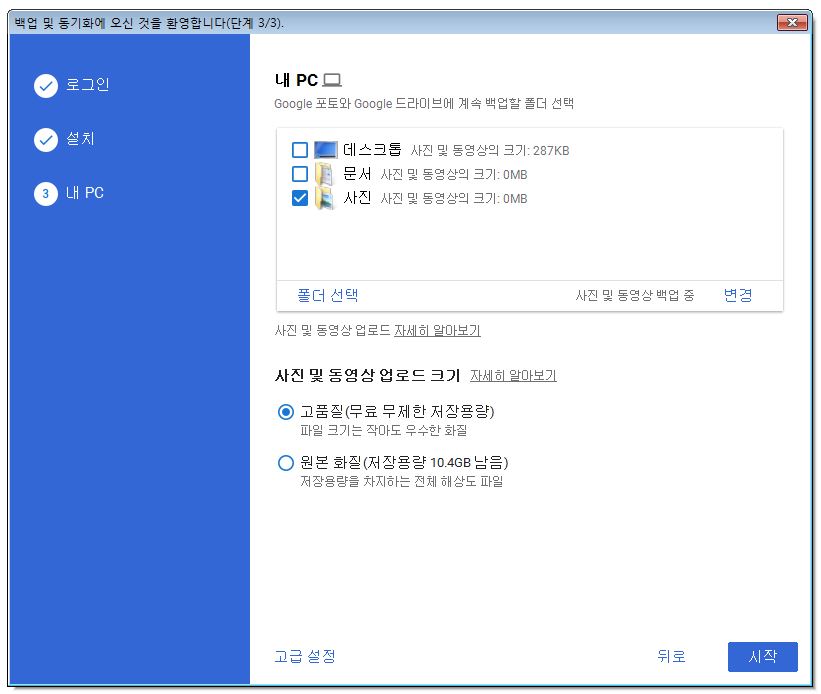Close the backup and sync window

(x=792, y=23)
